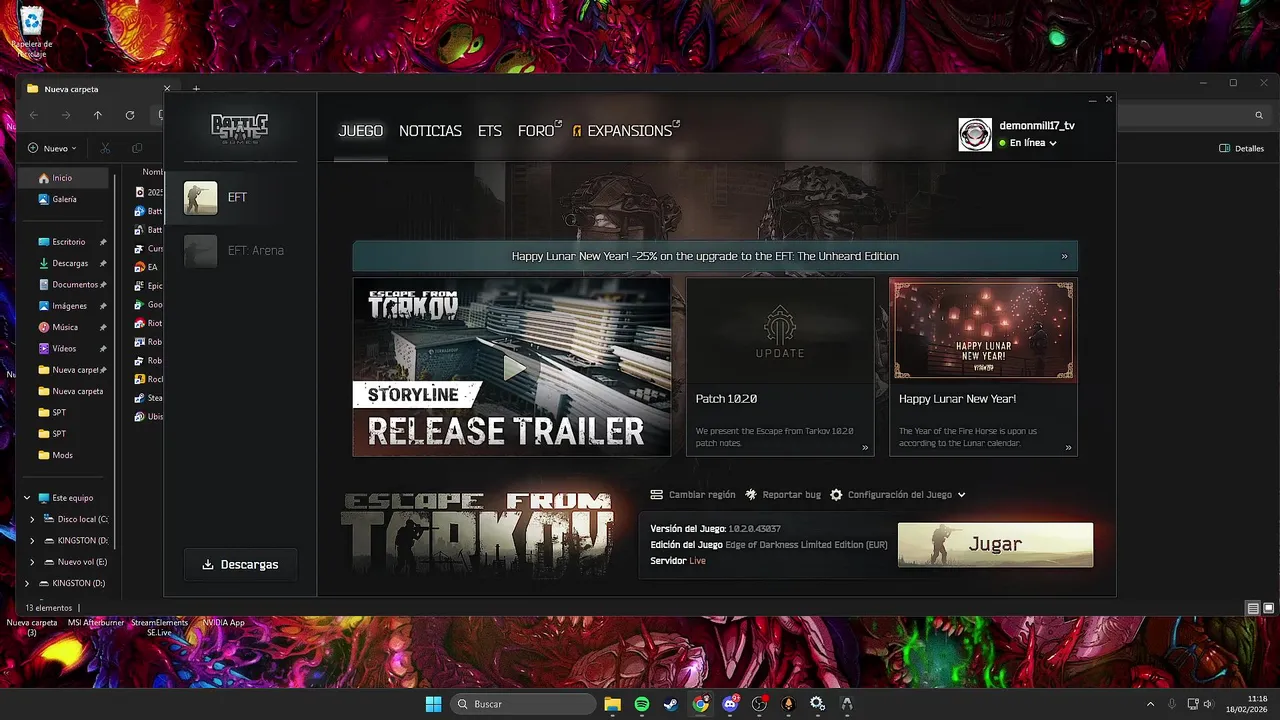Switch Explorer to large icons view
1280x720 pixels.
(1269, 608)
